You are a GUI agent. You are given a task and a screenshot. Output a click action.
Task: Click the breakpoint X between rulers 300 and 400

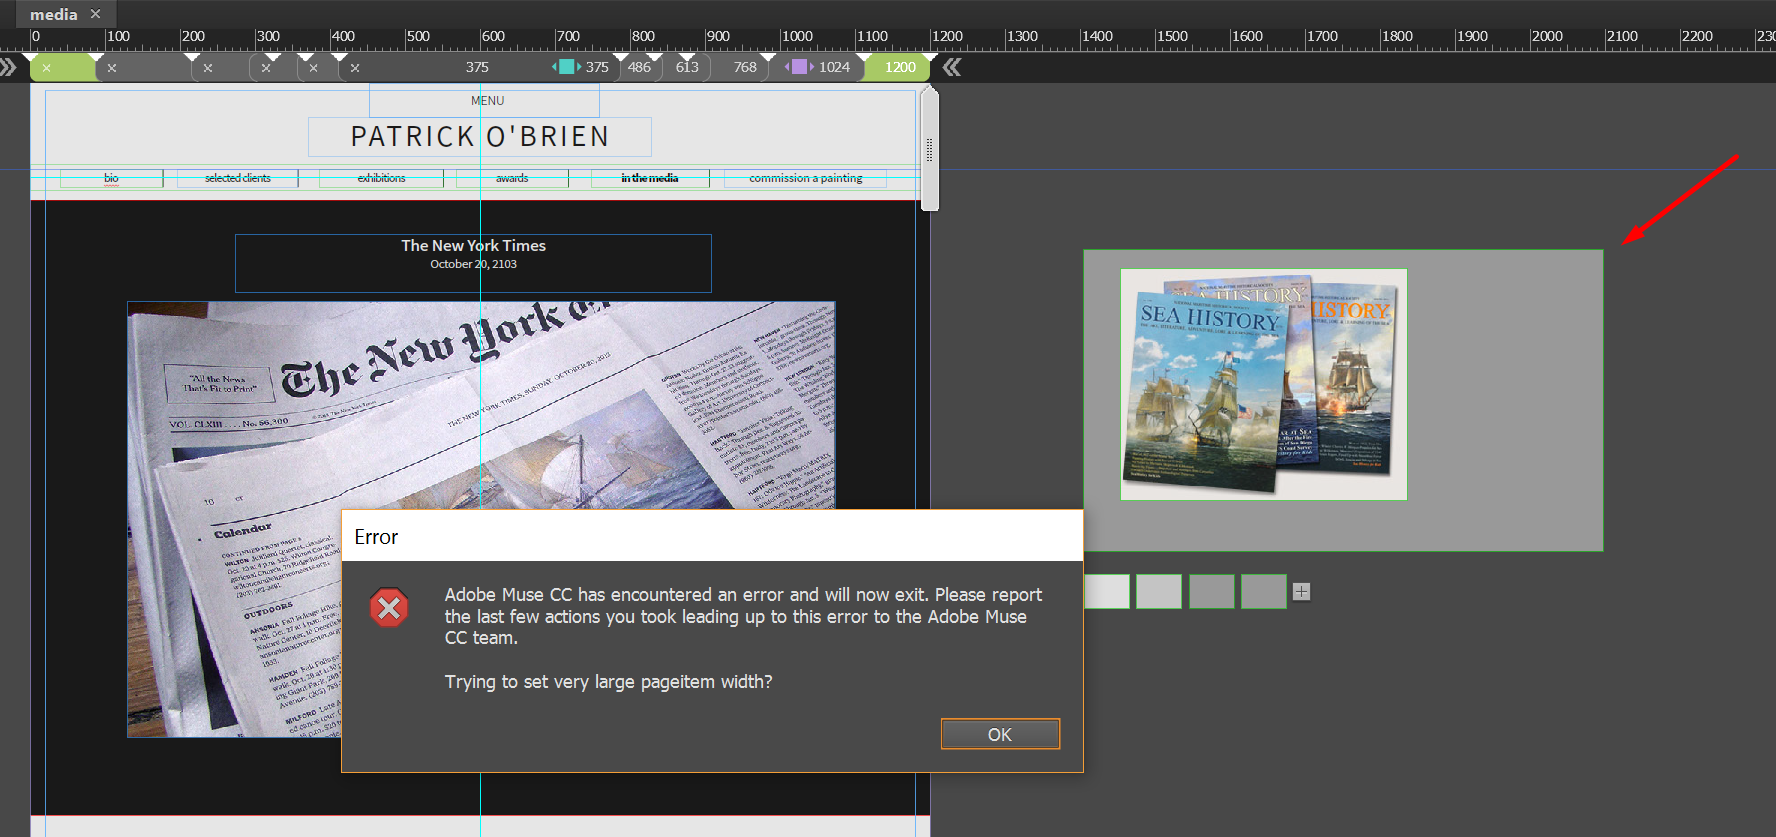(314, 68)
